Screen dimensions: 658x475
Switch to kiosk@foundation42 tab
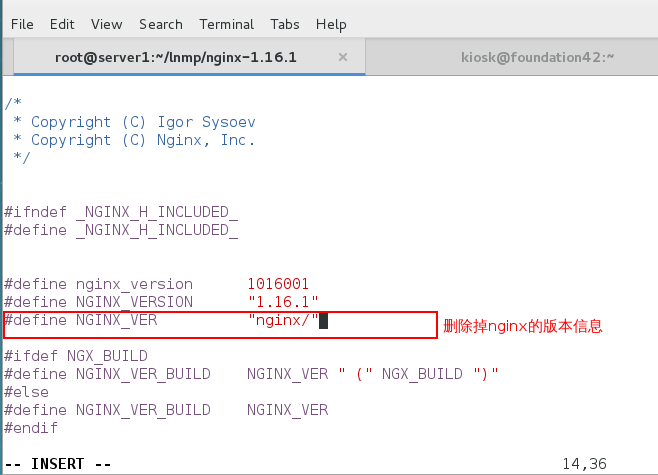537,57
